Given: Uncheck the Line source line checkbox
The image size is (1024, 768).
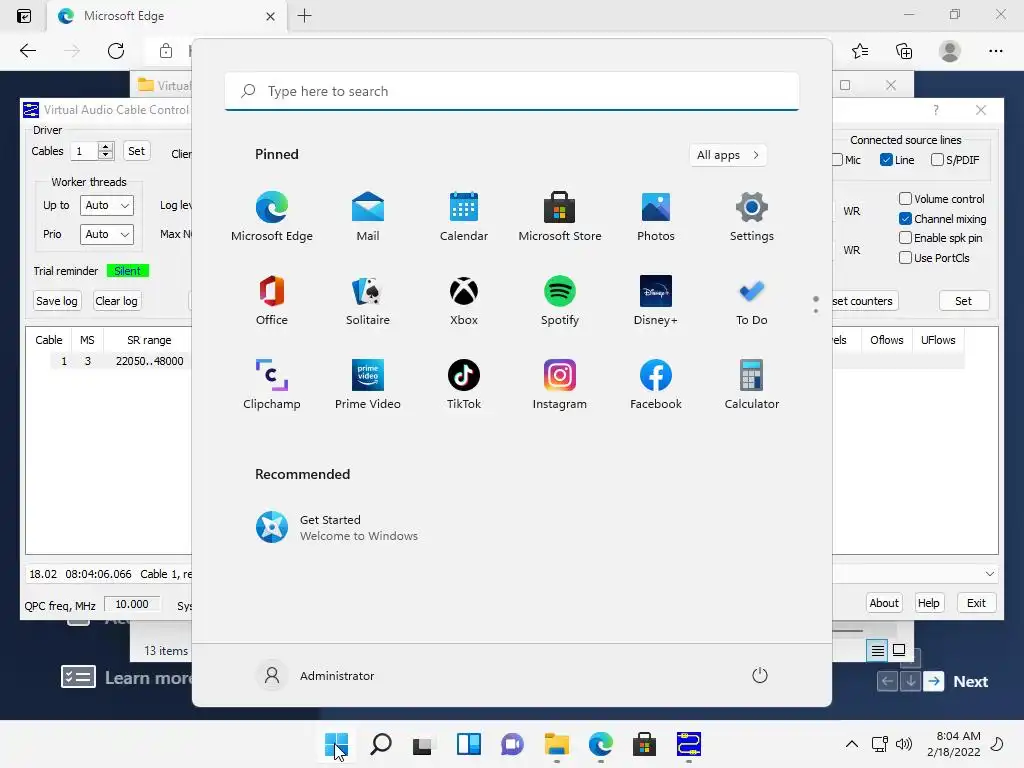Looking at the screenshot, I should point(886,159).
